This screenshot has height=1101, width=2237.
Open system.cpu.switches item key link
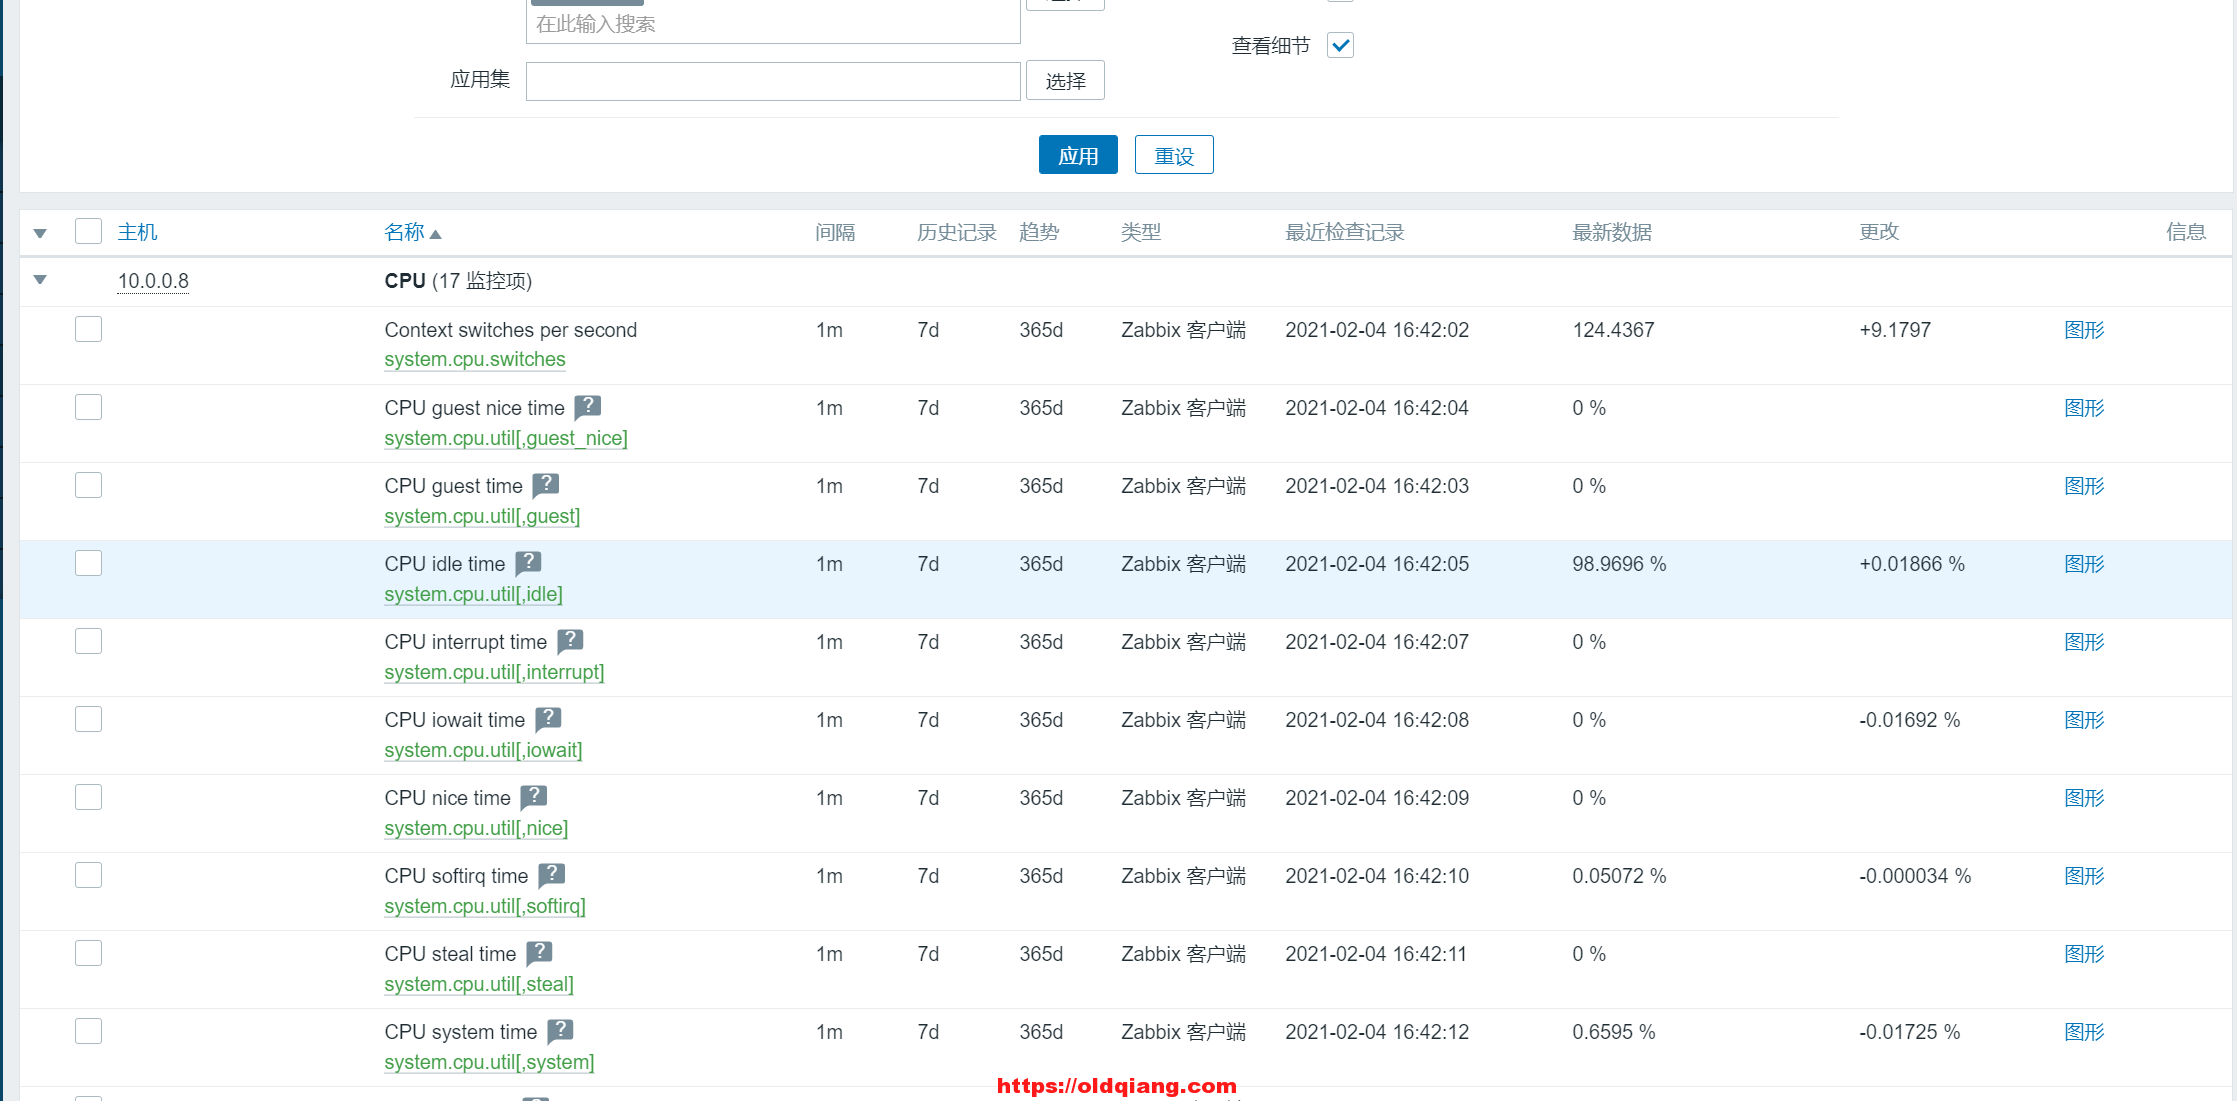coord(475,359)
